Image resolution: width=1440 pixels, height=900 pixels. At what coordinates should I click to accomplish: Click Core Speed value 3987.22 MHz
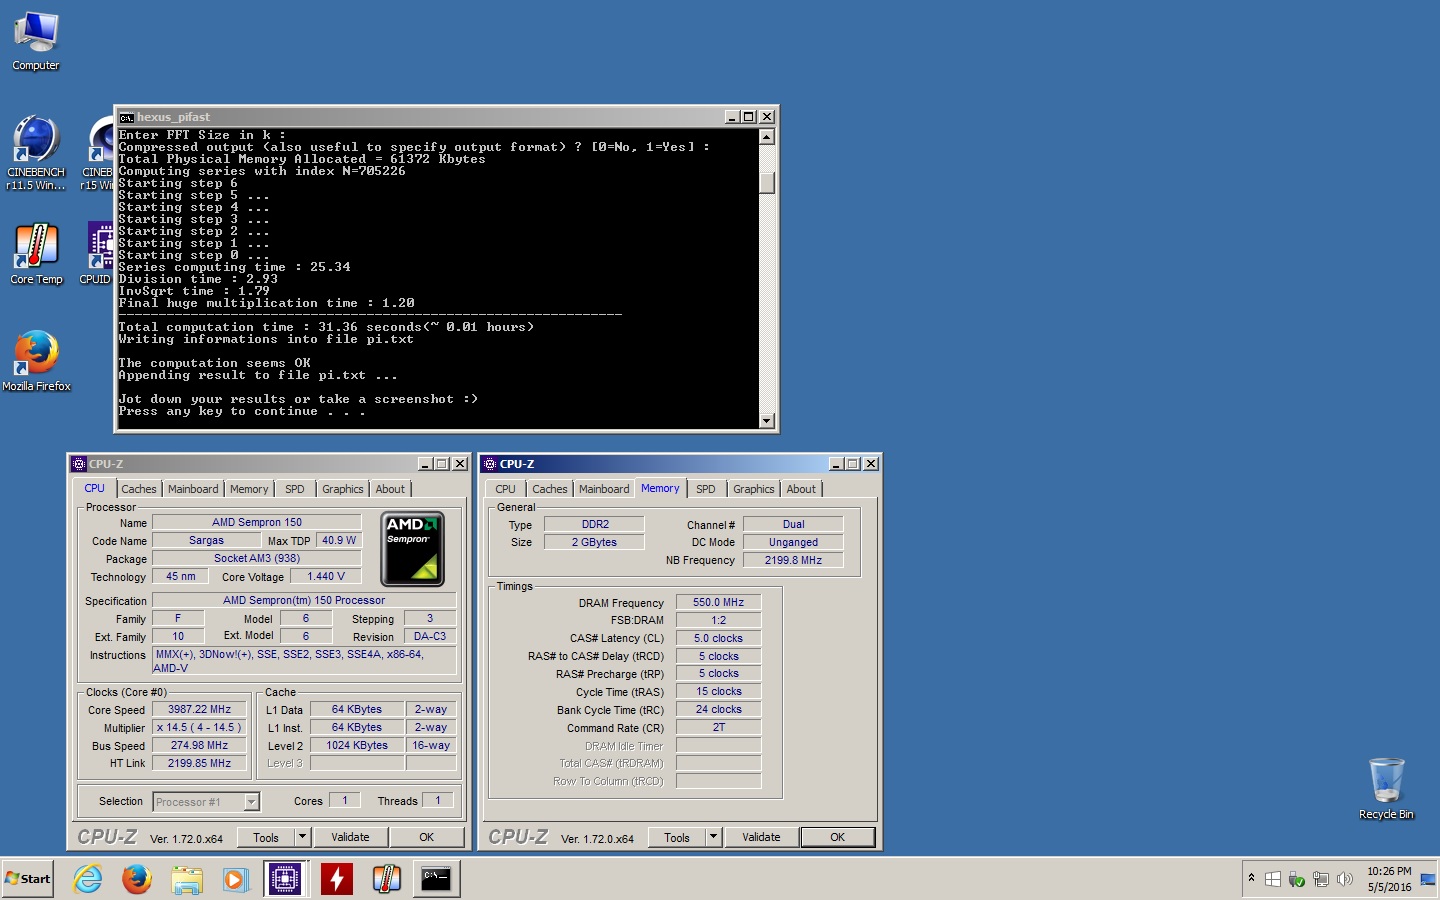click(199, 709)
